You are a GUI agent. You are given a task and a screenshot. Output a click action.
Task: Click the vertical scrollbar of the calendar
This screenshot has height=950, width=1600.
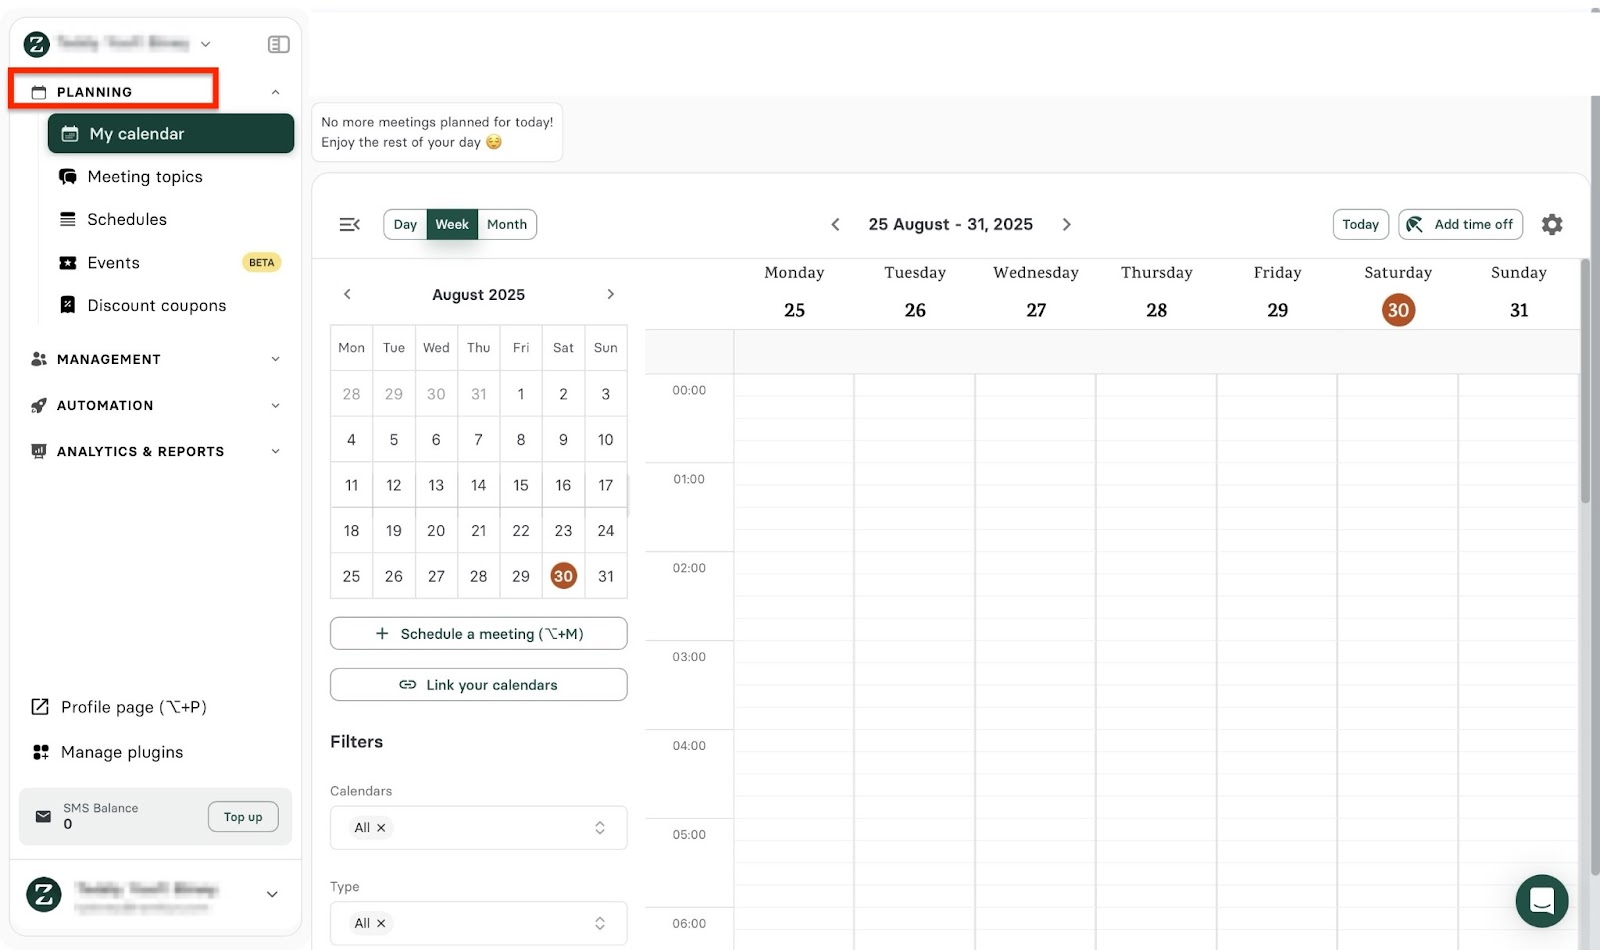pyautogui.click(x=1585, y=381)
